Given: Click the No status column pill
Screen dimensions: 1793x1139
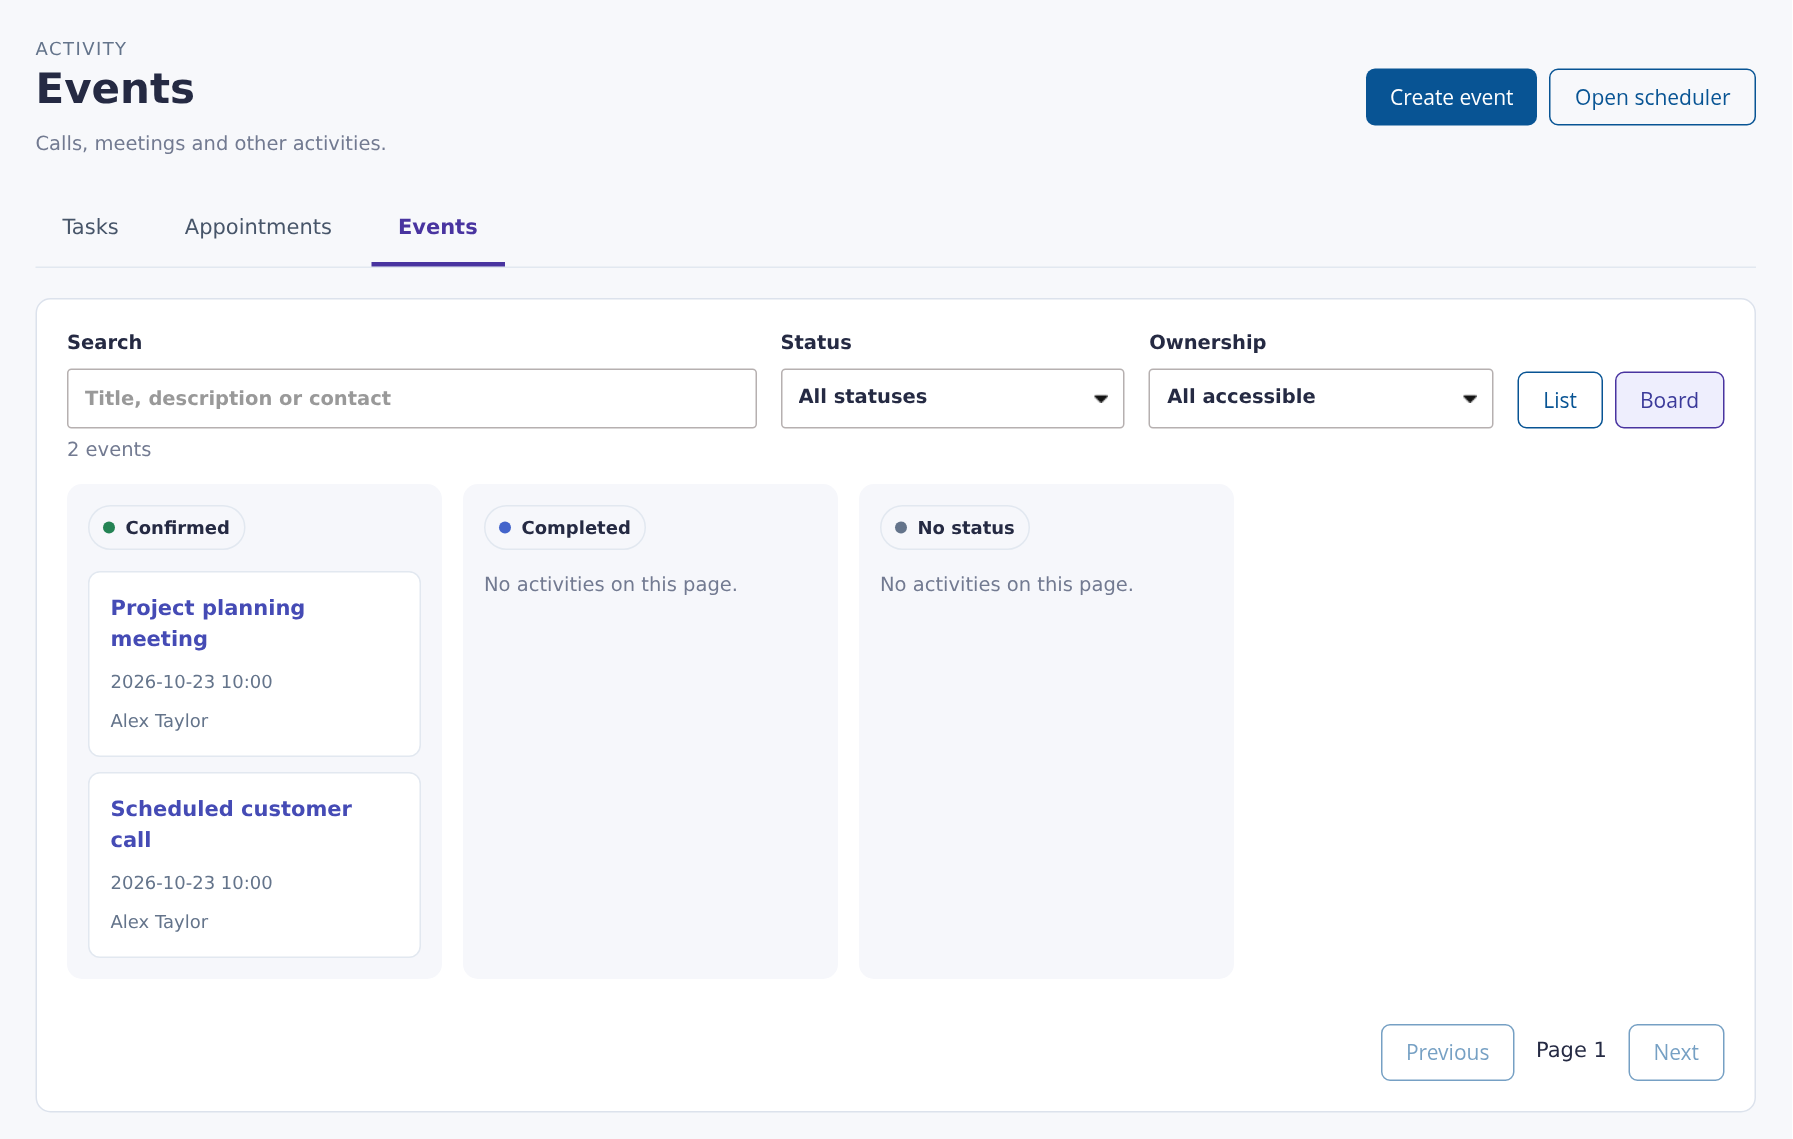Looking at the screenshot, I should pos(955,528).
